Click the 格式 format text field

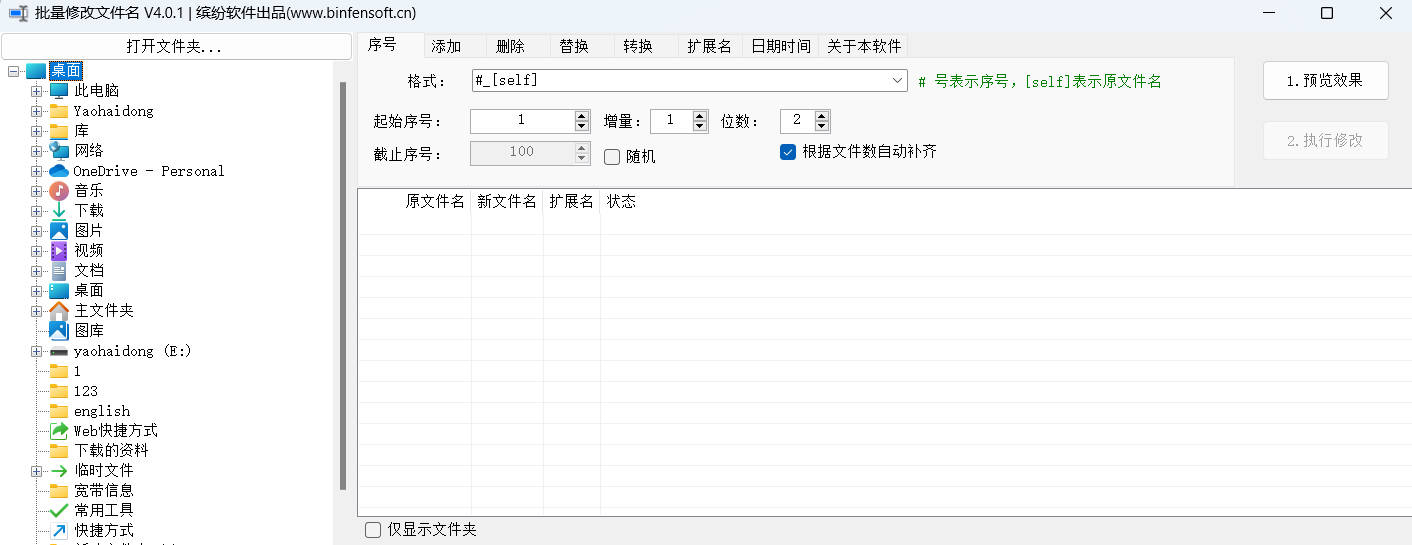(680, 81)
